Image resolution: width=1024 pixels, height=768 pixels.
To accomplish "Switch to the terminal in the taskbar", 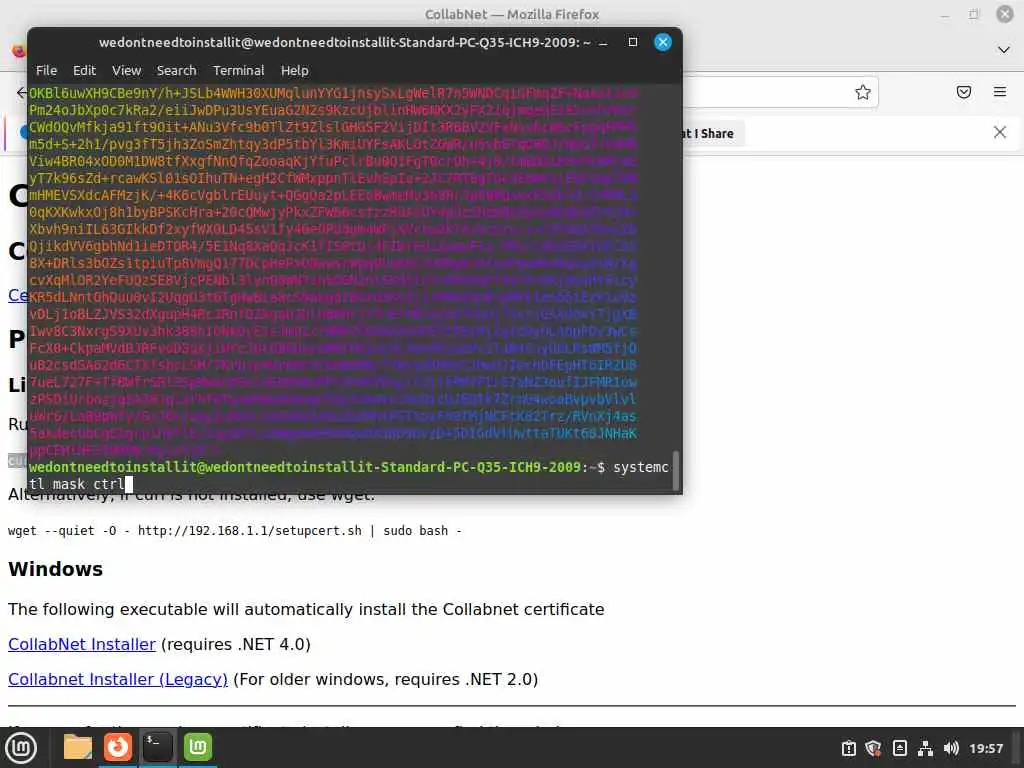I will [x=157, y=747].
